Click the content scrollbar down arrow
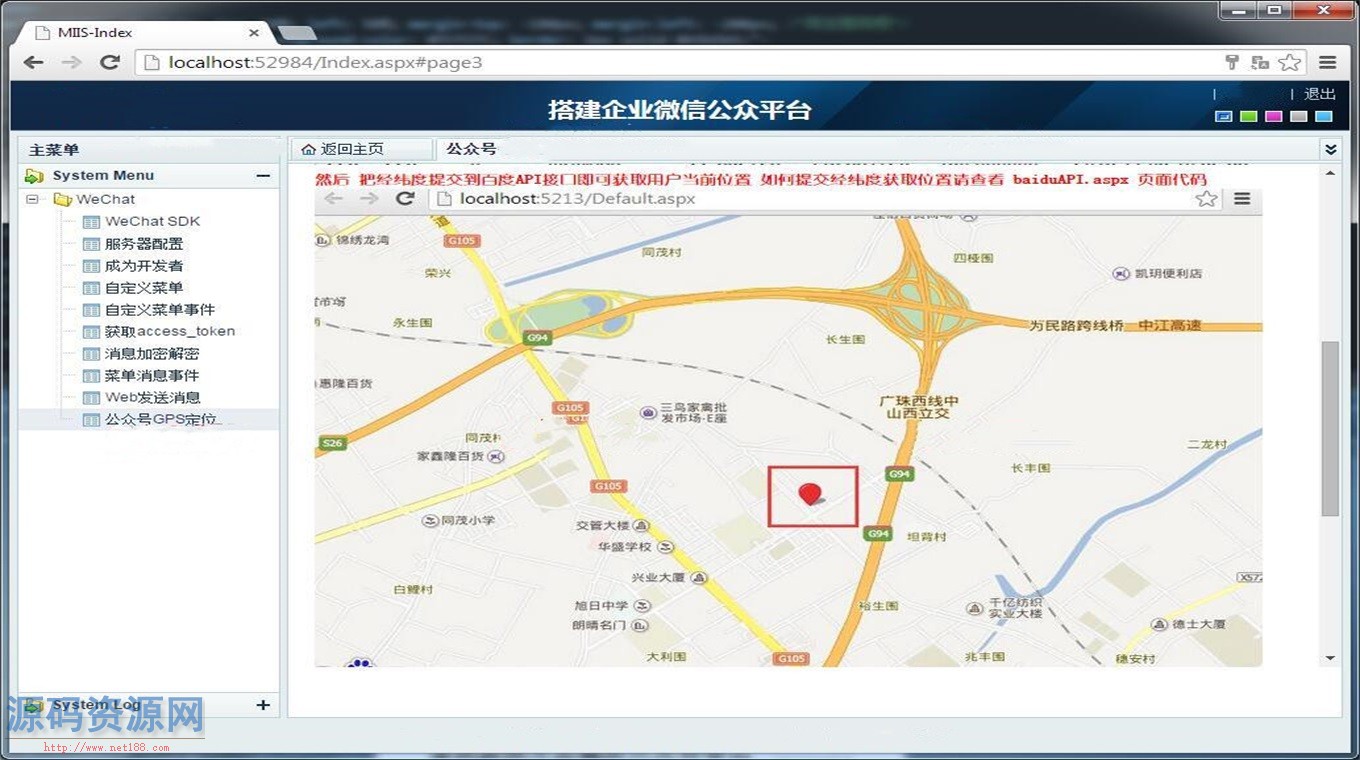 click(1330, 658)
